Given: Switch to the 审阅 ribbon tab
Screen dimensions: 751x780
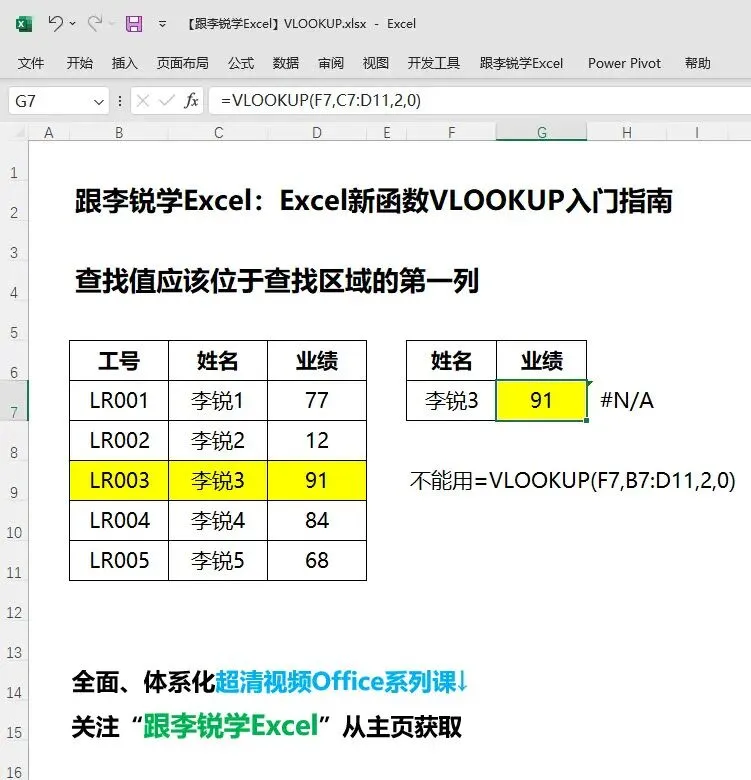Looking at the screenshot, I should [331, 63].
